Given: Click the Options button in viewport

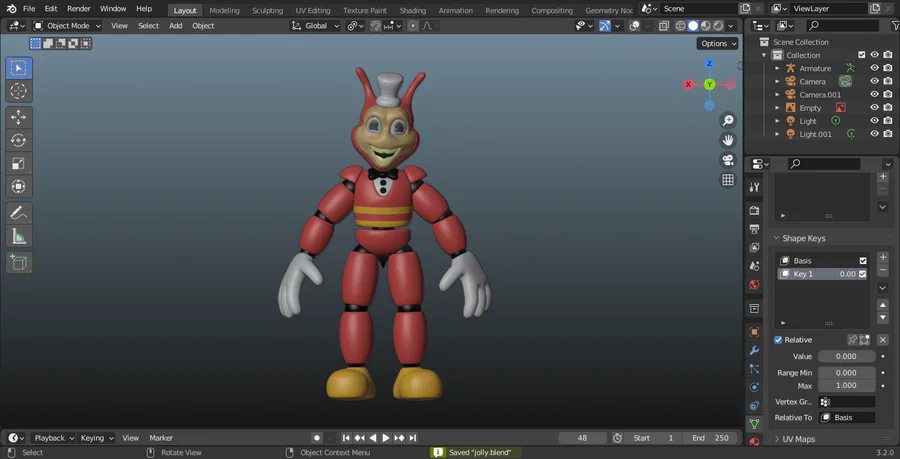Looking at the screenshot, I should (717, 43).
